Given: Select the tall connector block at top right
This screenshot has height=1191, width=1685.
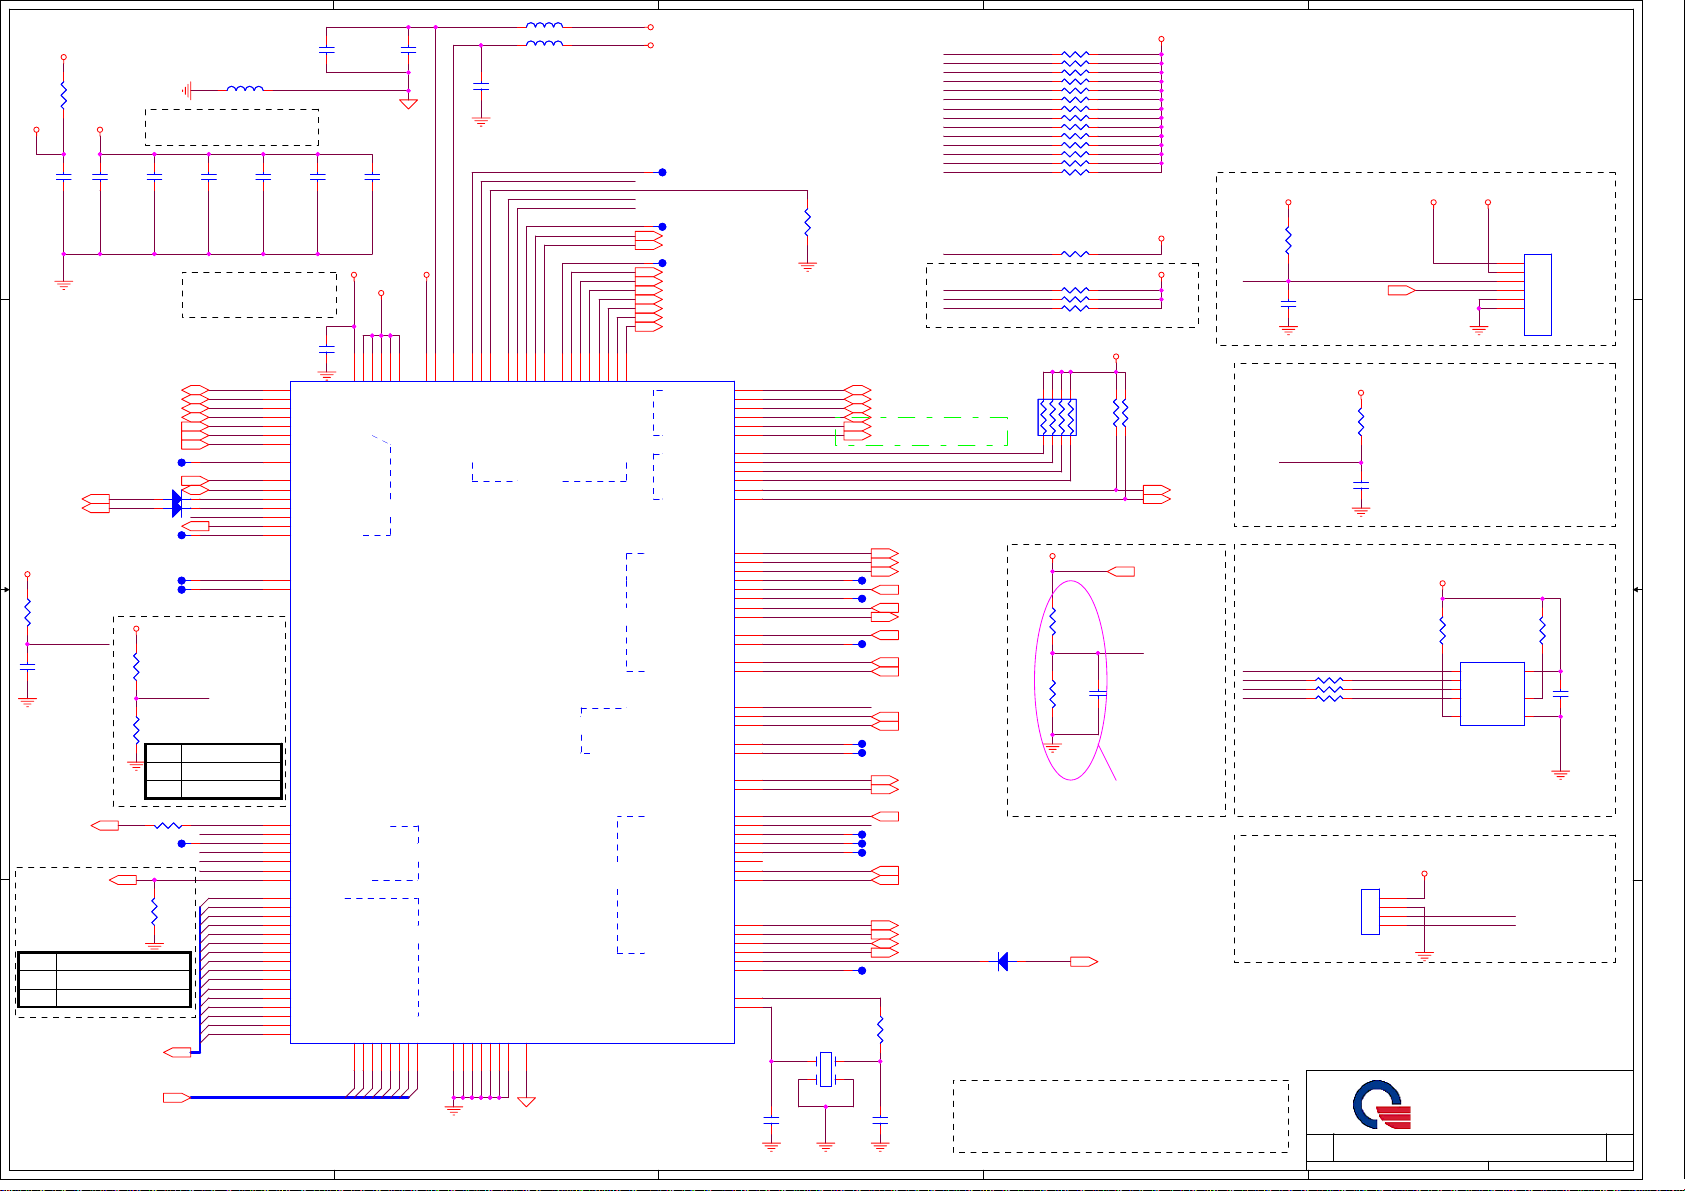Looking at the screenshot, I should (x=1538, y=295).
